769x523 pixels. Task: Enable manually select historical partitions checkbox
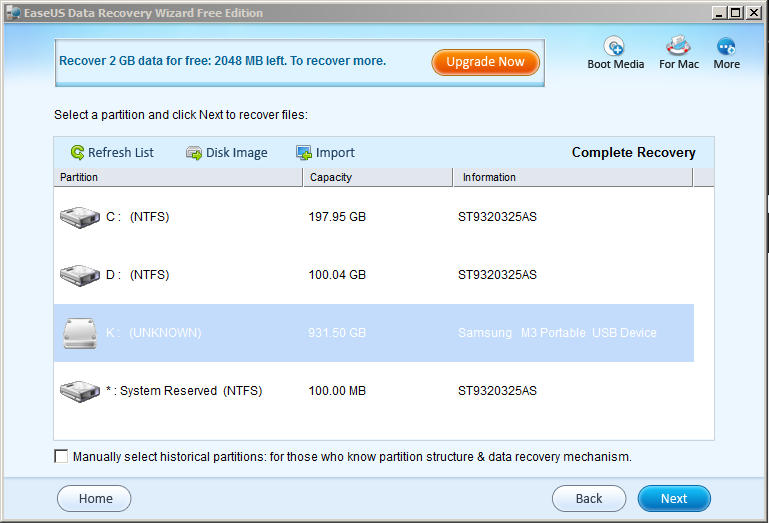61,456
